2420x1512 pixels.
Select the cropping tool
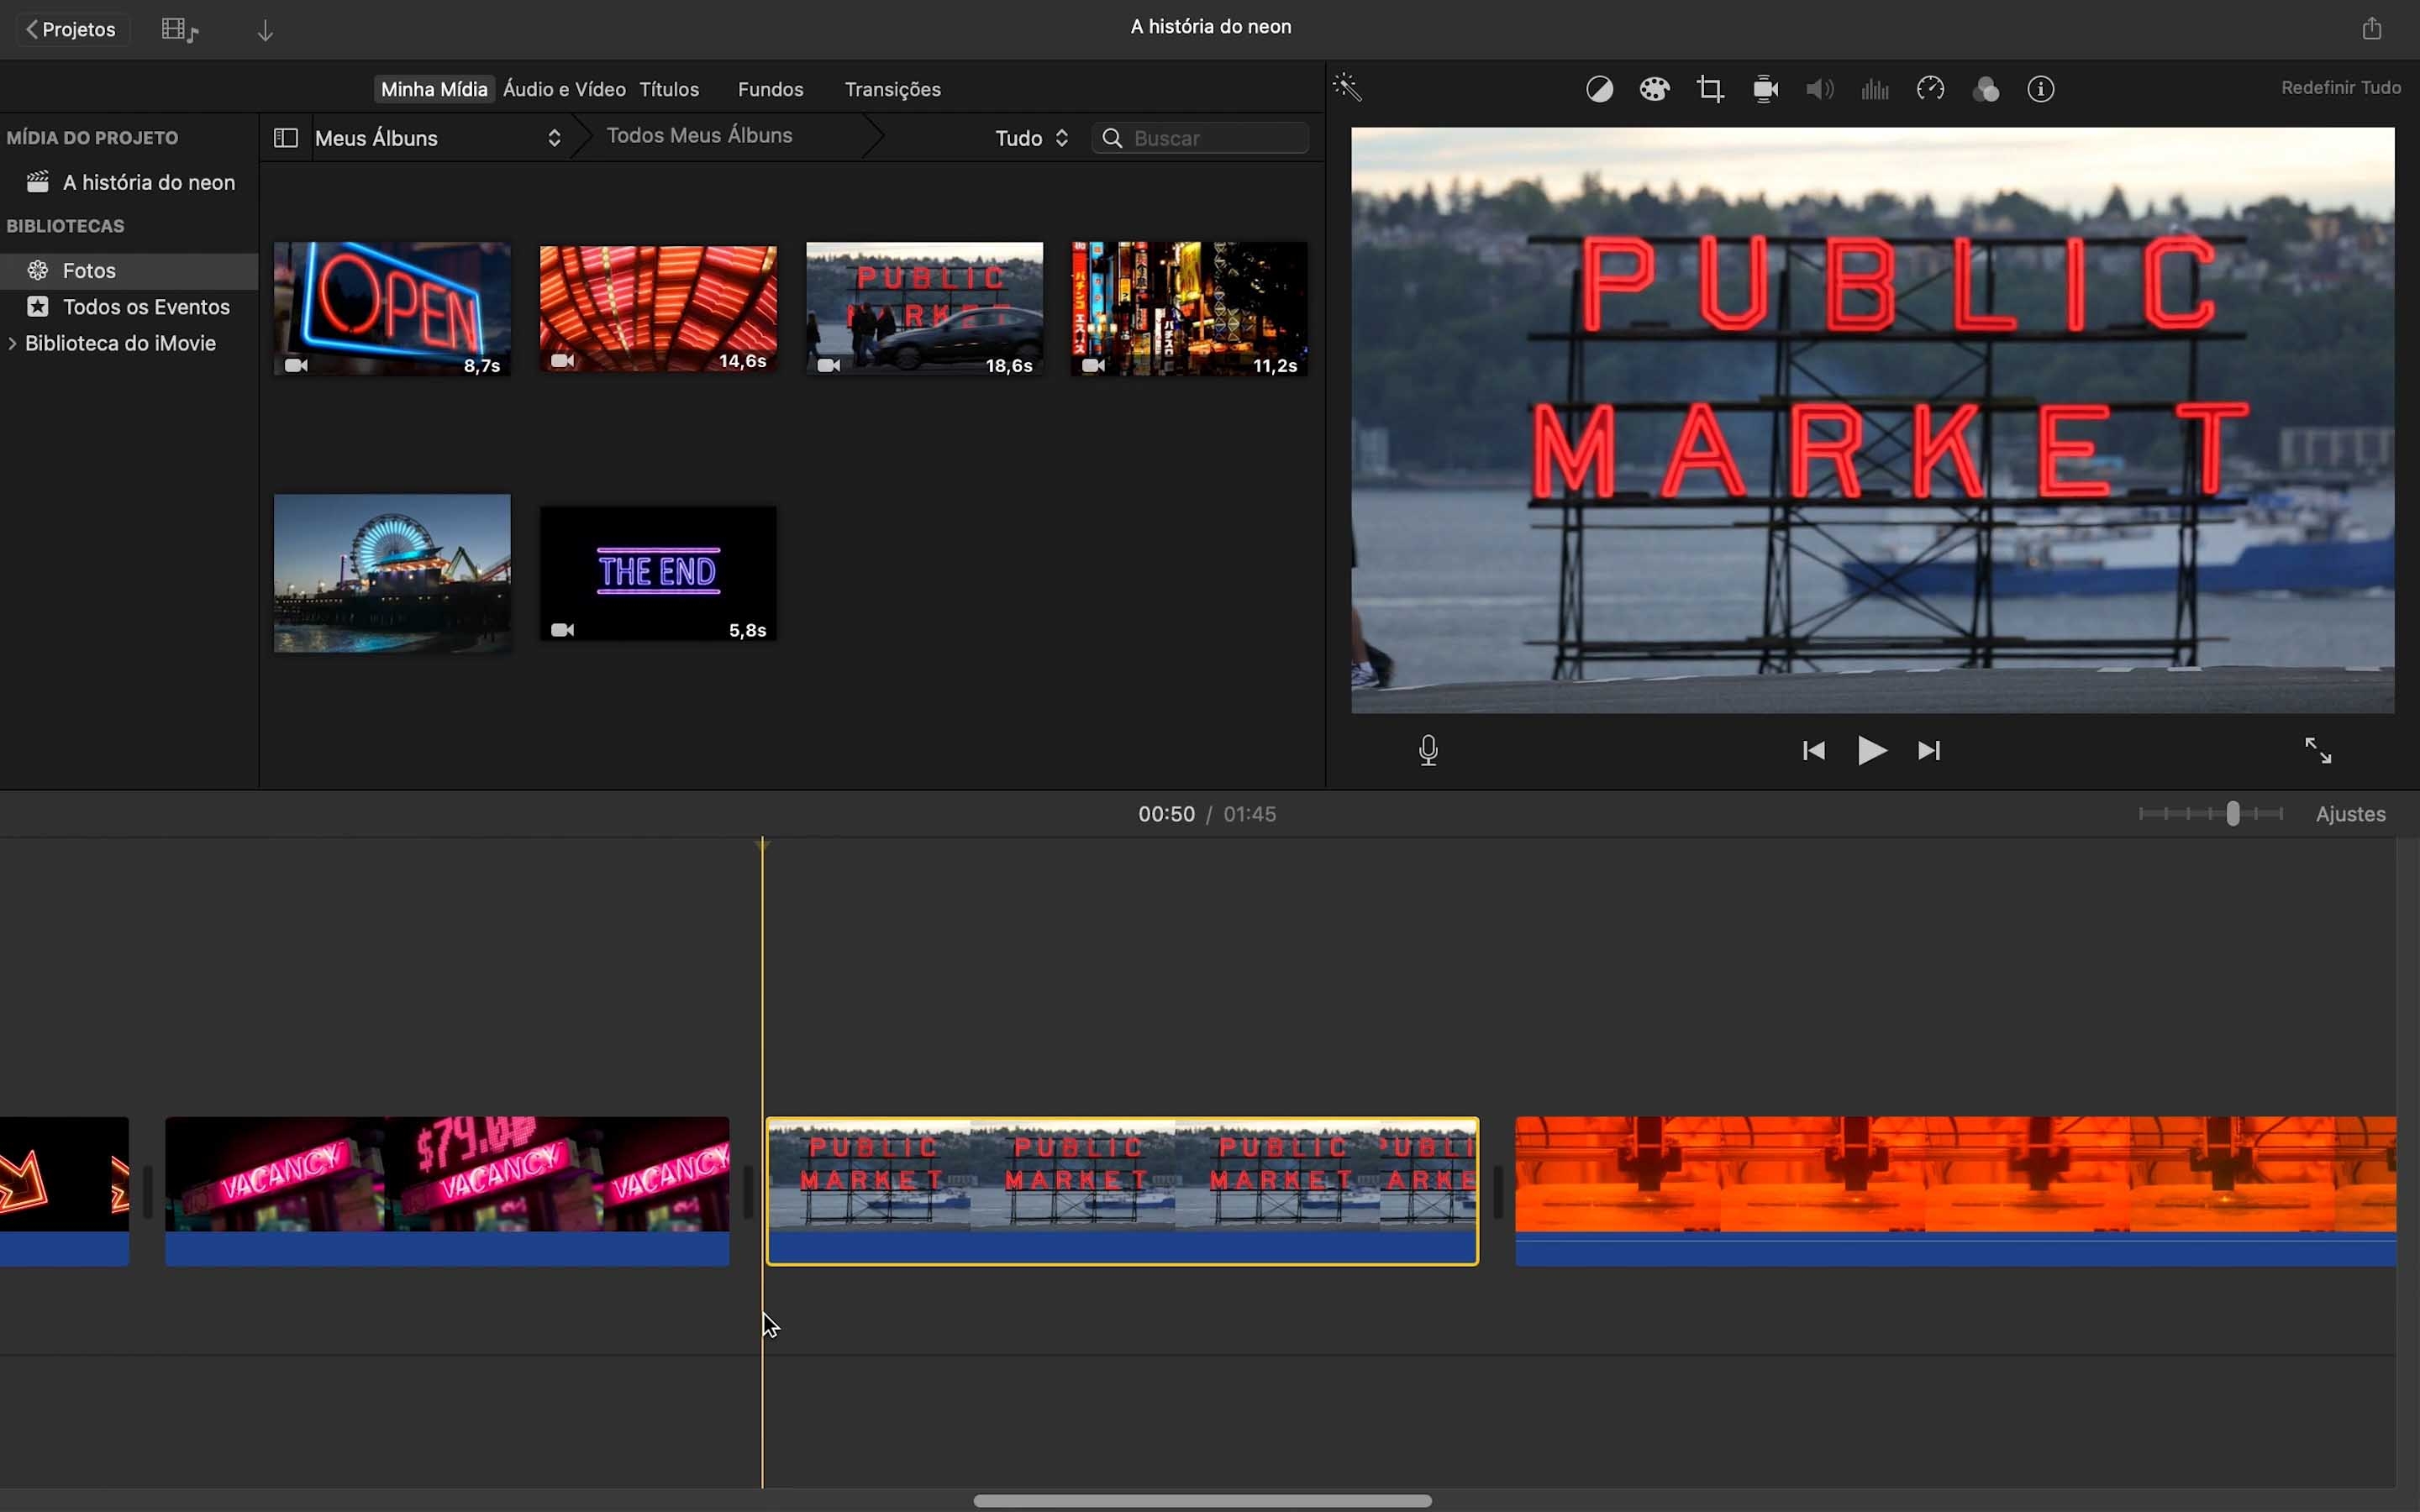(x=1710, y=89)
